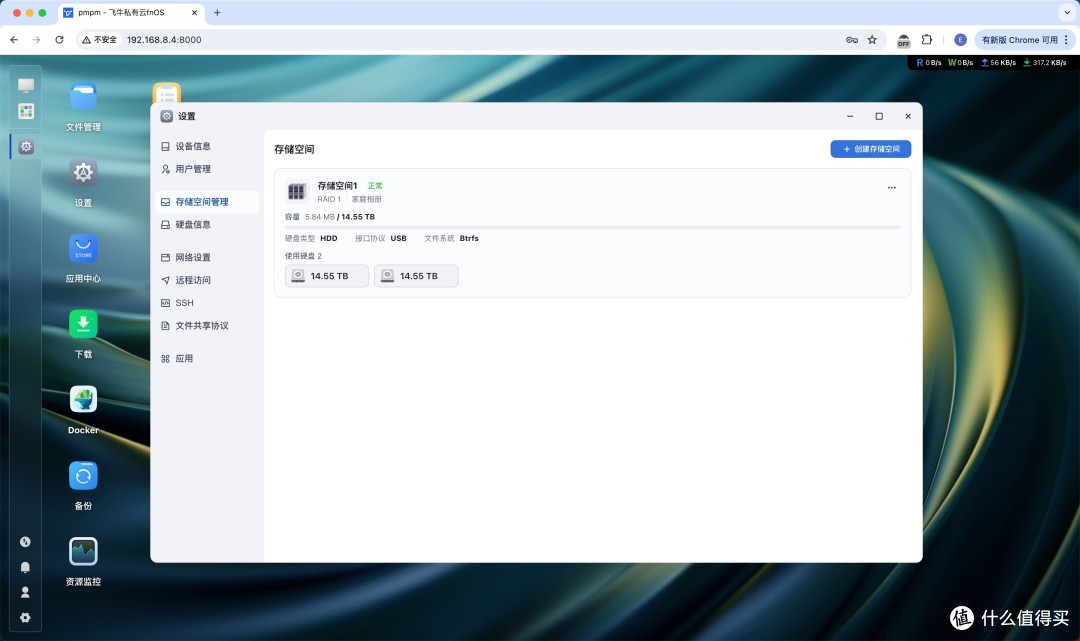Open the colorful app grid launcher
This screenshot has width=1080, height=641.
coord(26,111)
